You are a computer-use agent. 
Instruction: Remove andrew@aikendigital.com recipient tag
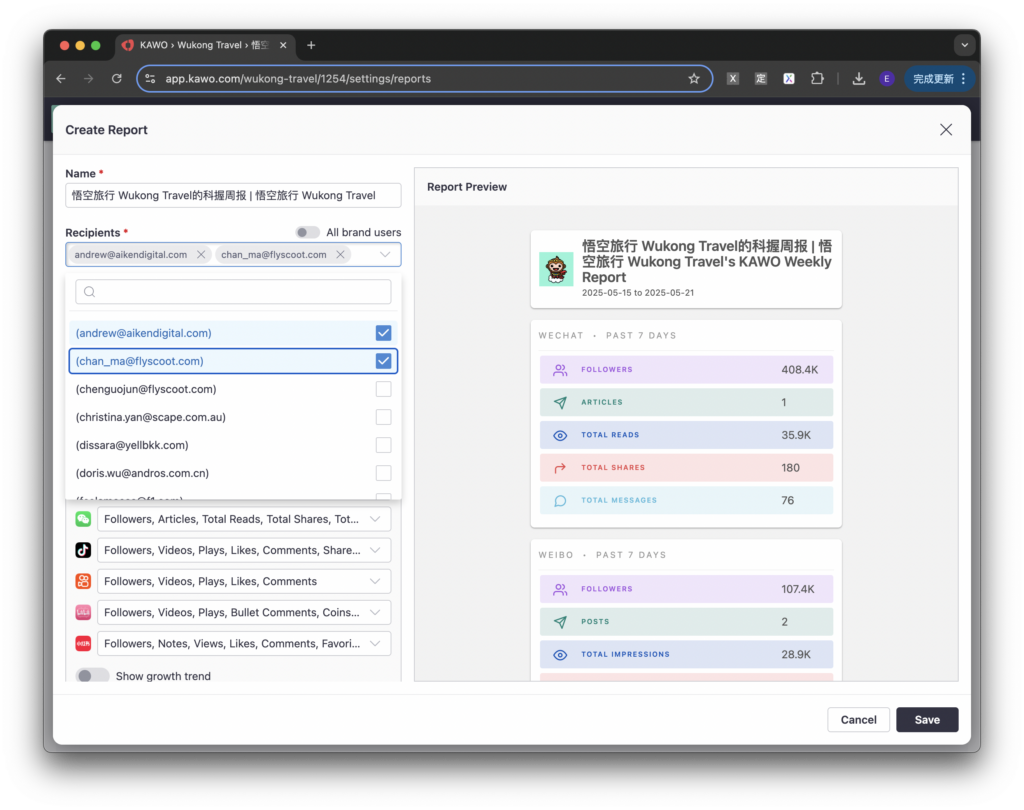201,255
